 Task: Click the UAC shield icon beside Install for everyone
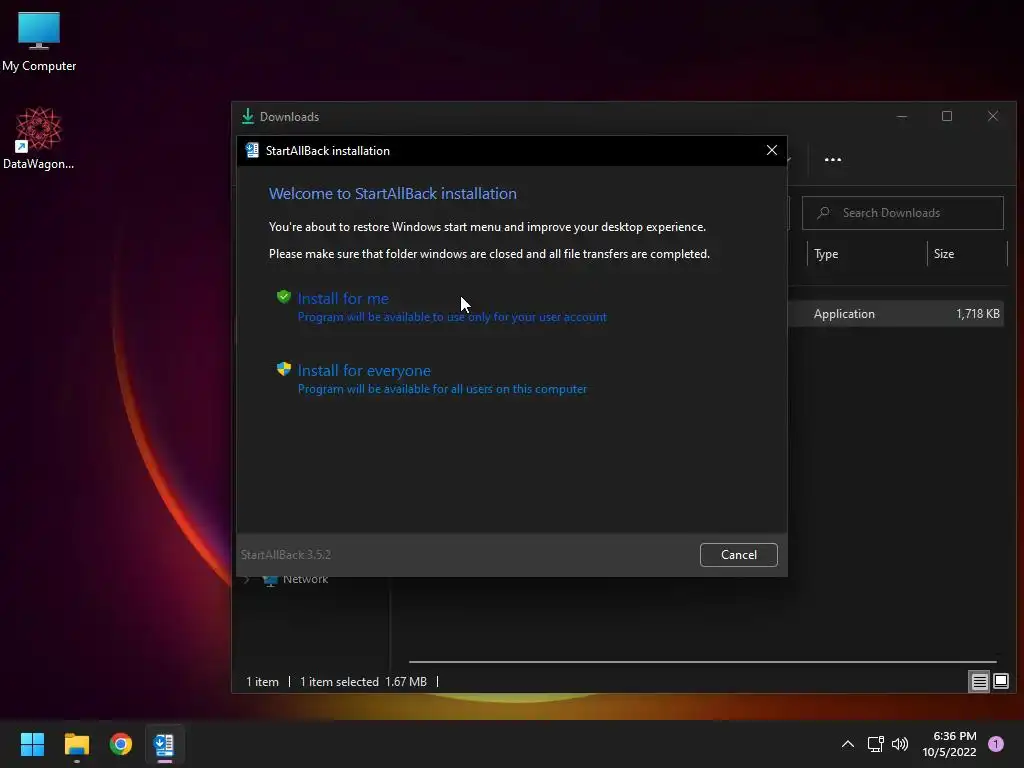(283, 369)
